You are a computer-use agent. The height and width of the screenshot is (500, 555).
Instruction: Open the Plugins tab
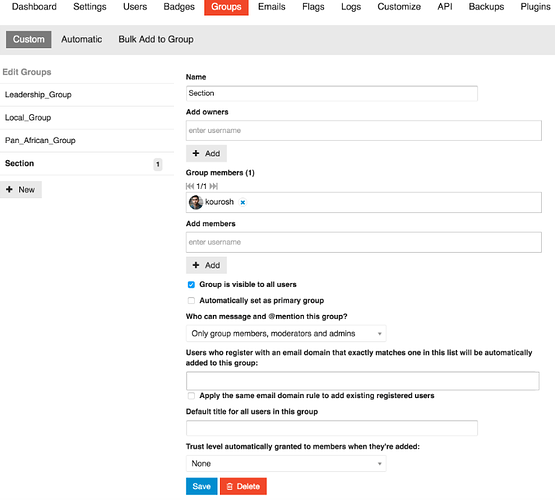tap(535, 7)
